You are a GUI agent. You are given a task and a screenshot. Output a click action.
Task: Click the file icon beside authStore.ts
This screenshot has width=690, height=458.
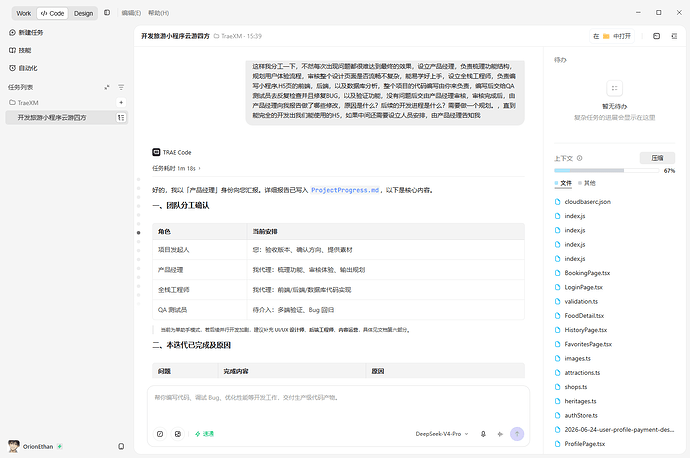pos(558,415)
